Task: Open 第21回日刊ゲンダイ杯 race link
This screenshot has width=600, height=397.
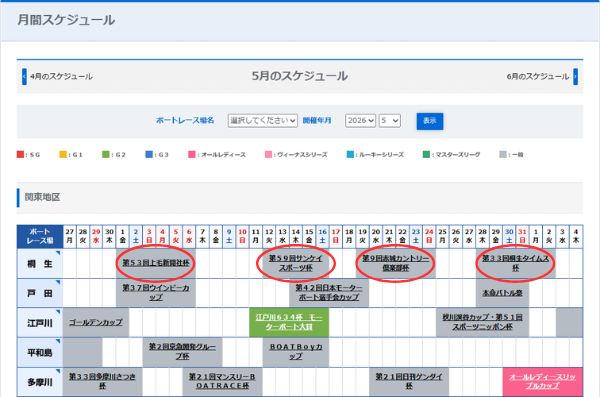Action: (x=409, y=381)
